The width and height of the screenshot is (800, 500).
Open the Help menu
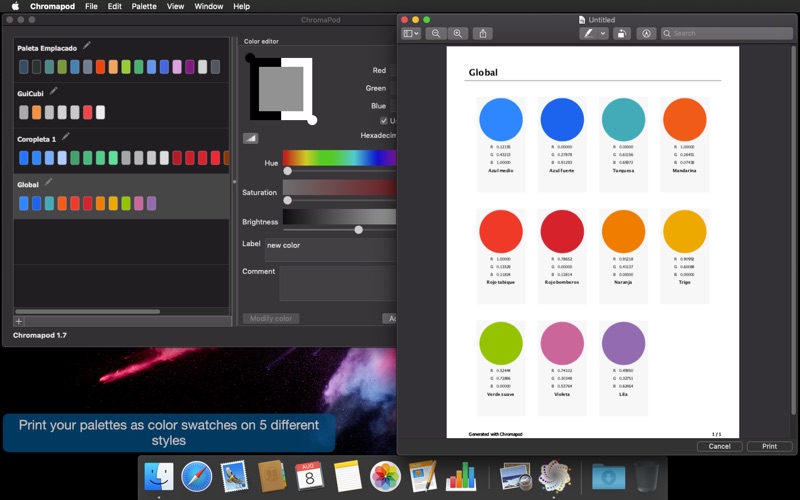click(241, 6)
